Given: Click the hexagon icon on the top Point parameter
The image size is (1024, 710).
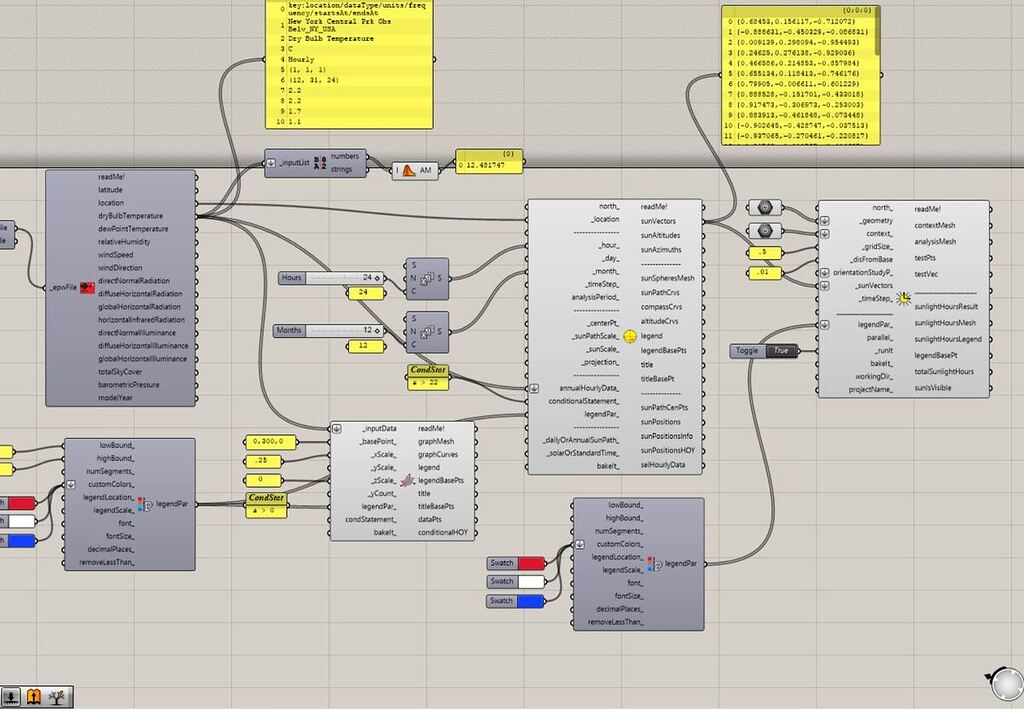Looking at the screenshot, I should [x=765, y=207].
